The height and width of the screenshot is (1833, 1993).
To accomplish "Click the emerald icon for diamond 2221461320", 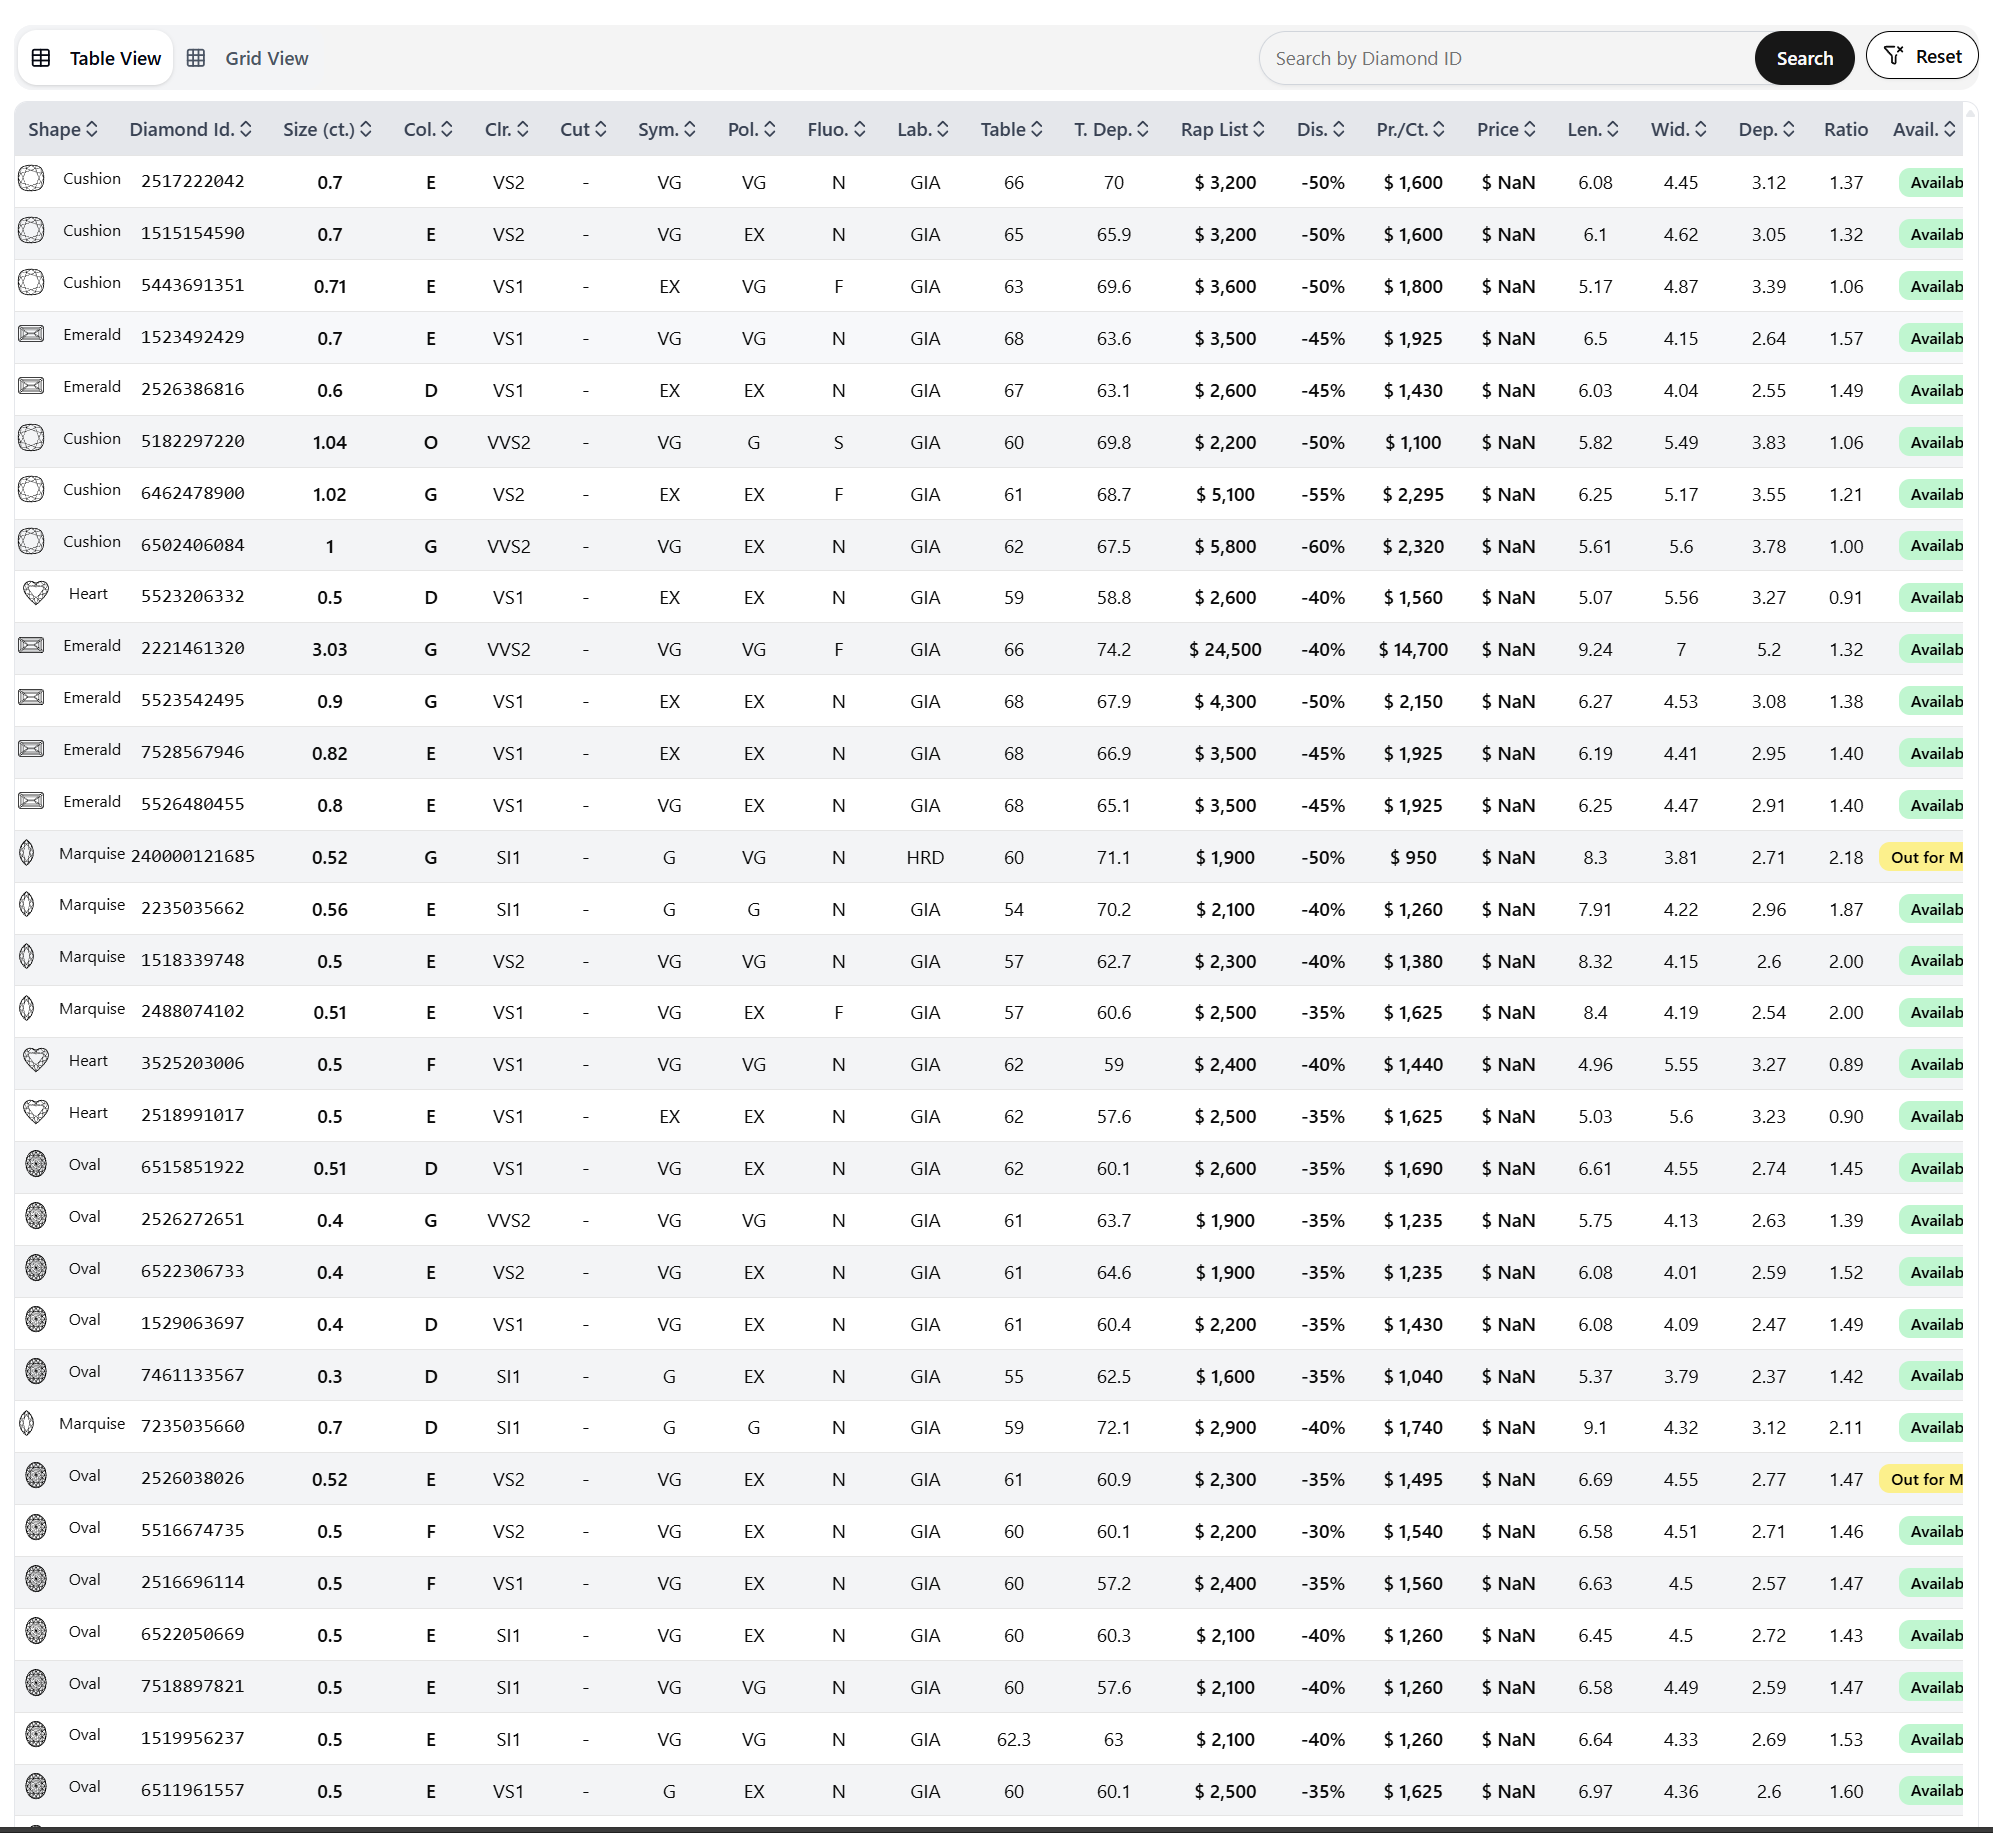I will (32, 645).
